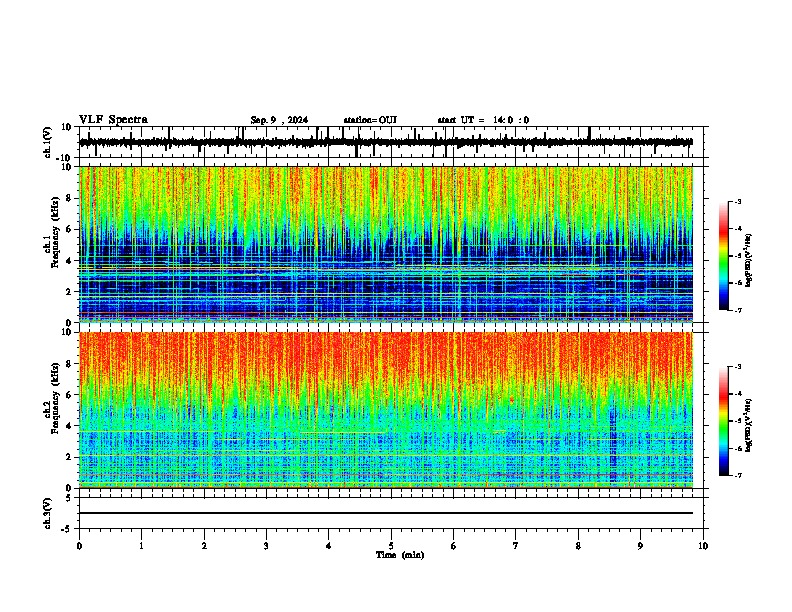Click the ch.2 "Frequency (kHz)" axis label
This screenshot has width=792, height=612.
(x=54, y=398)
